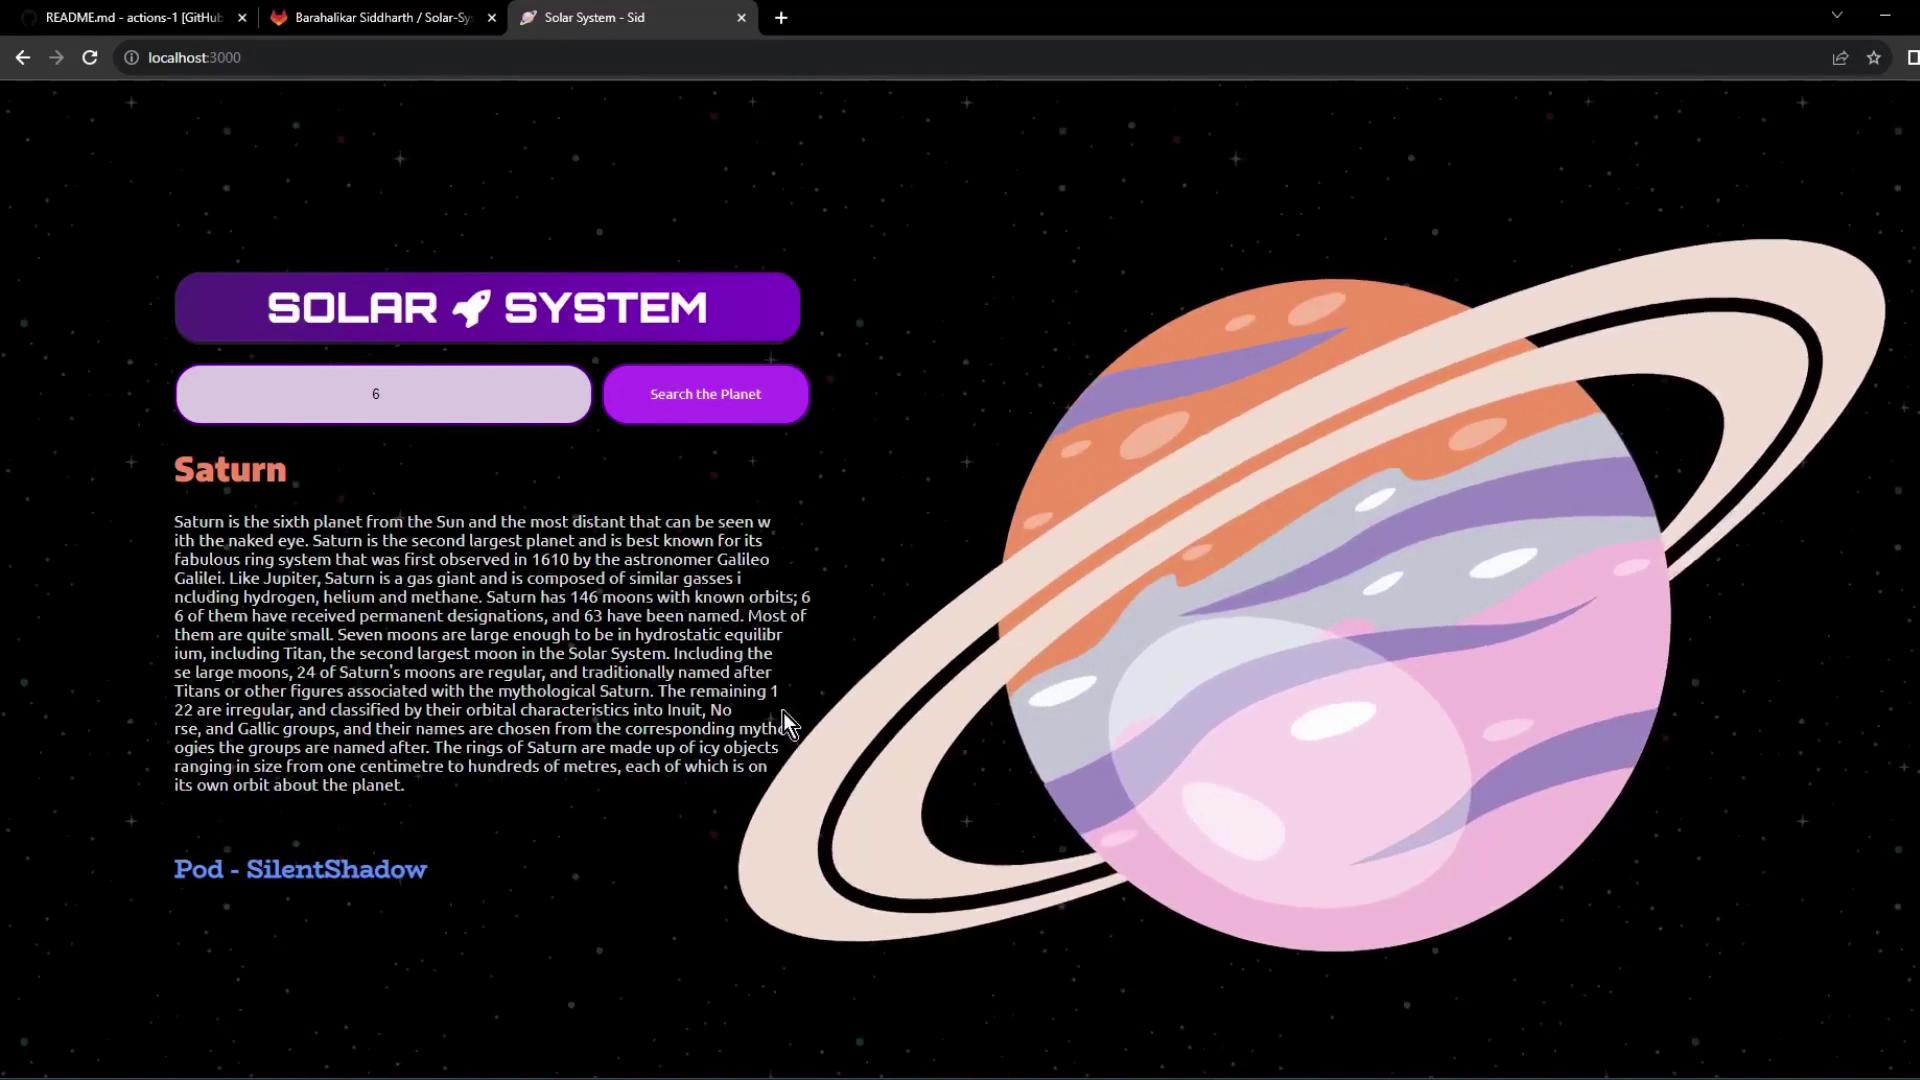Click the rocket icon in the title
This screenshot has width=1920, height=1080.
[471, 308]
